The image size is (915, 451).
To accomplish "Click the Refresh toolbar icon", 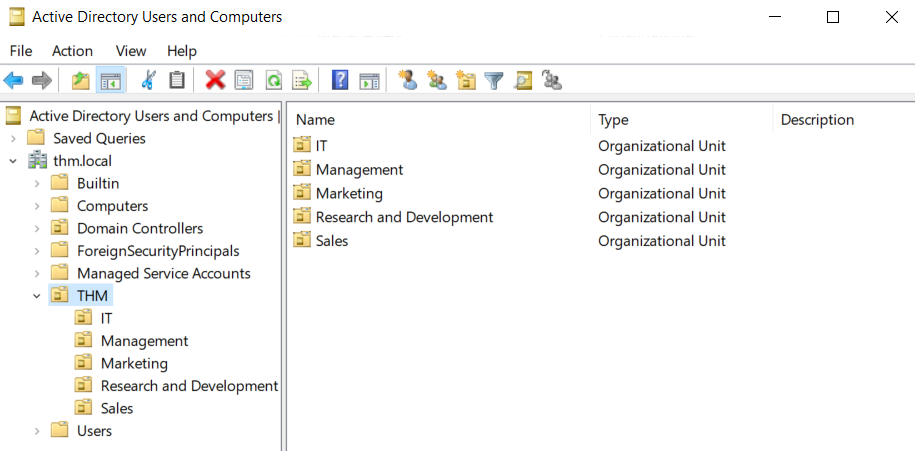I will pos(273,81).
